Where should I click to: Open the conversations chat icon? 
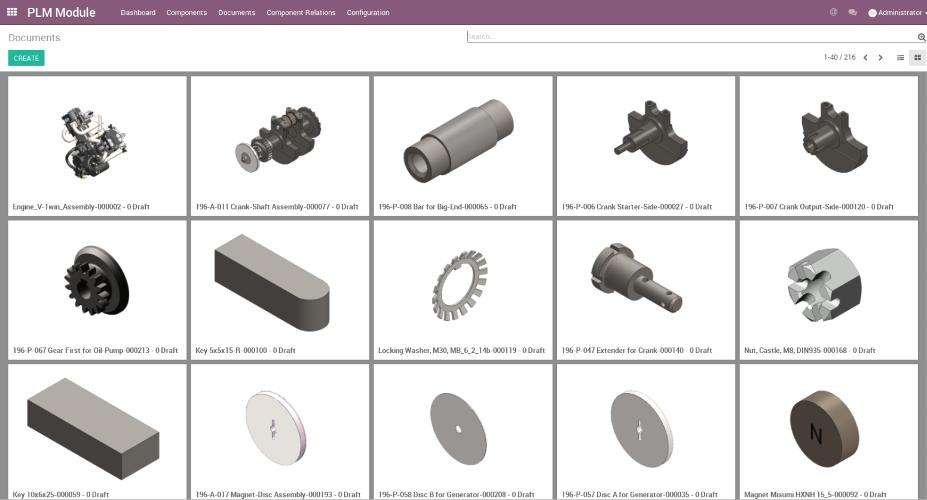click(x=853, y=12)
